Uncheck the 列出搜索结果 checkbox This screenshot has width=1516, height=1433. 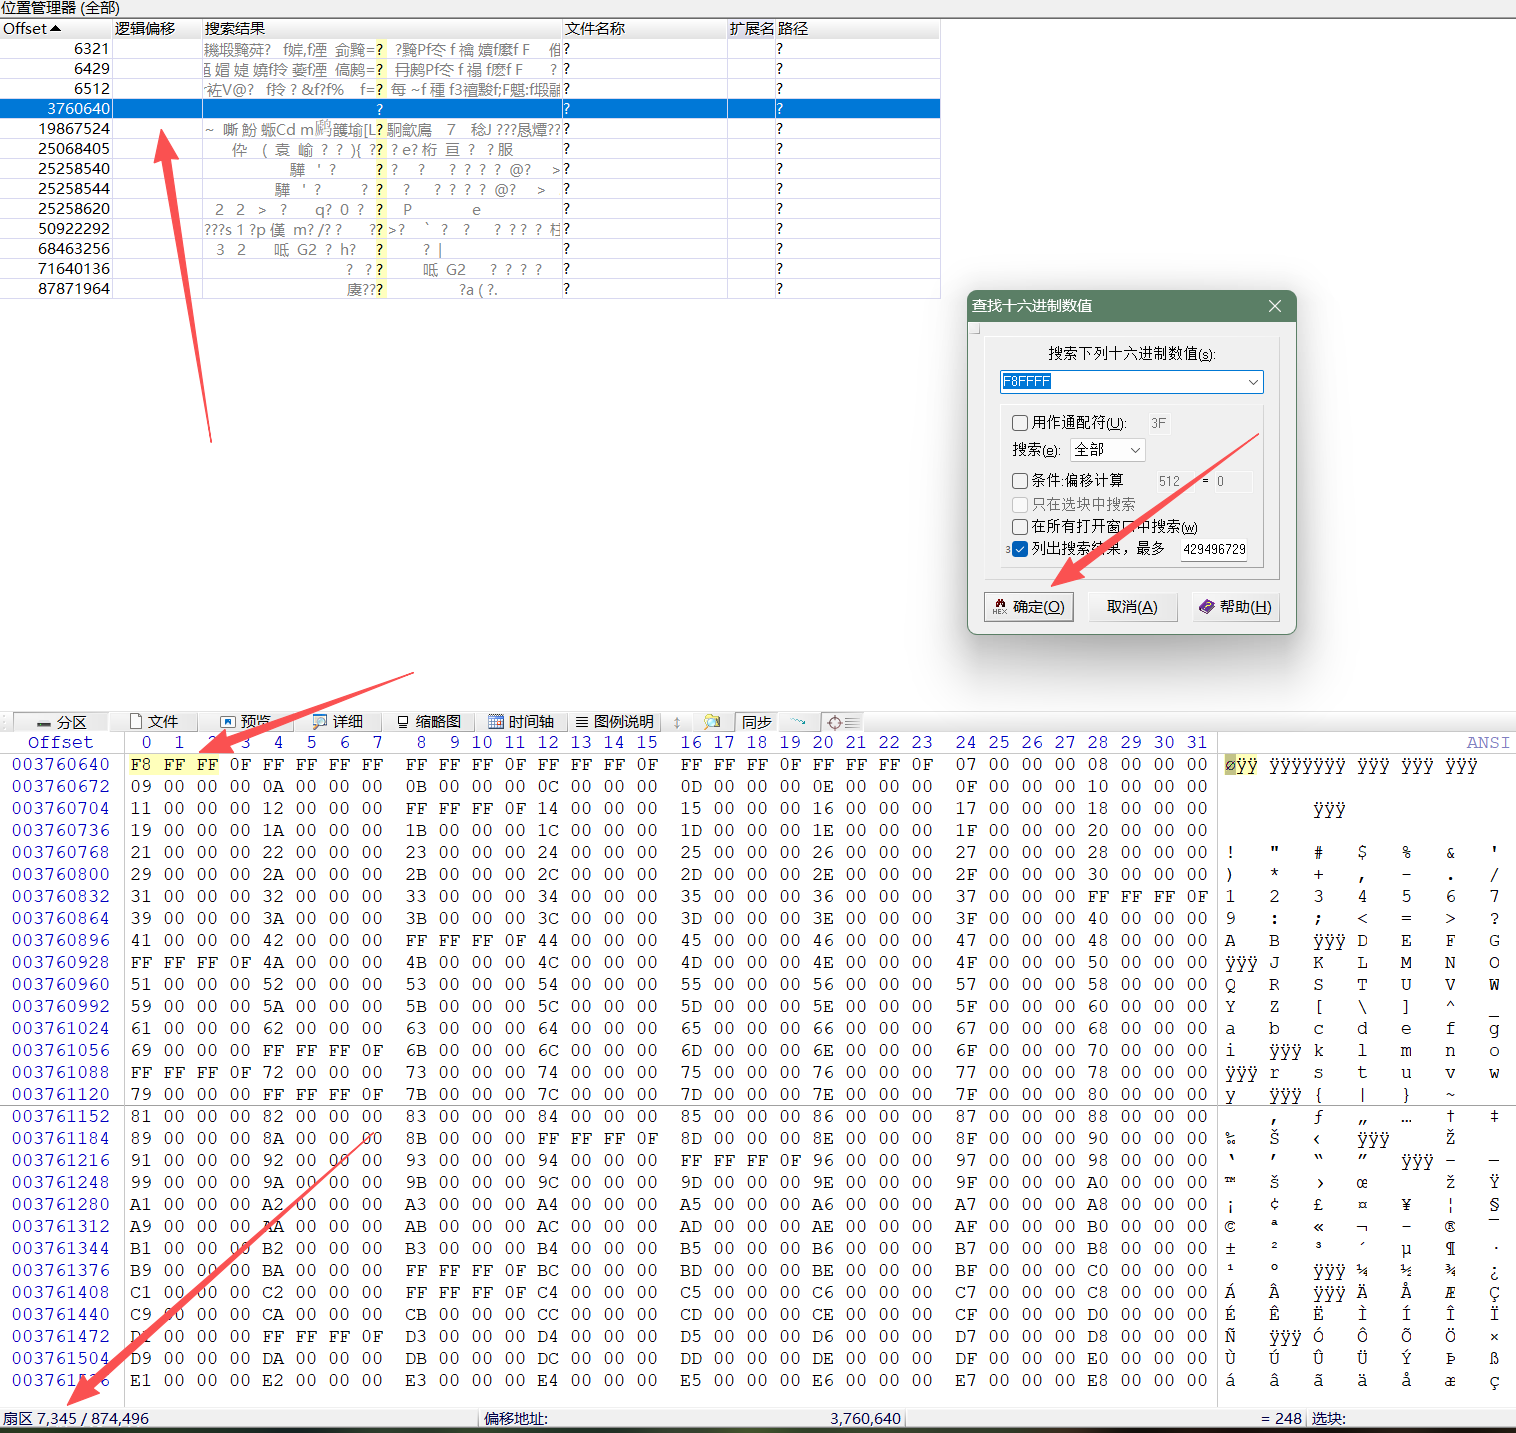pyautogui.click(x=1020, y=549)
